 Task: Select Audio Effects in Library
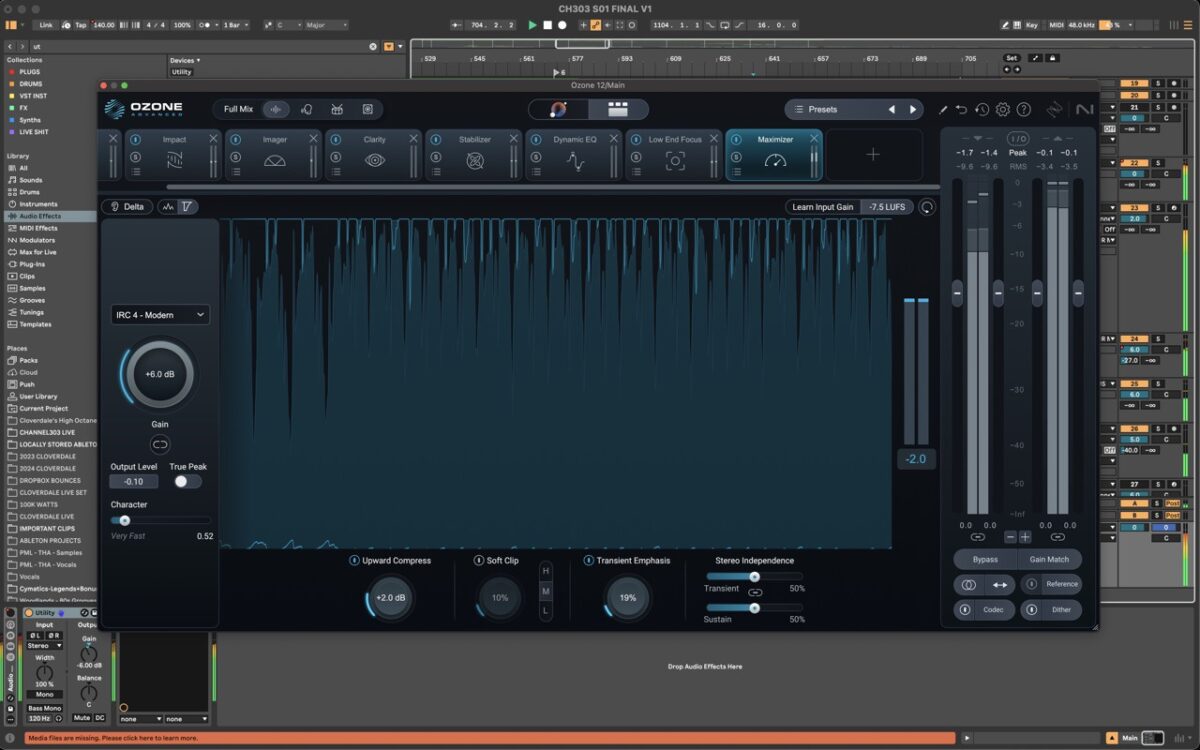coord(40,216)
